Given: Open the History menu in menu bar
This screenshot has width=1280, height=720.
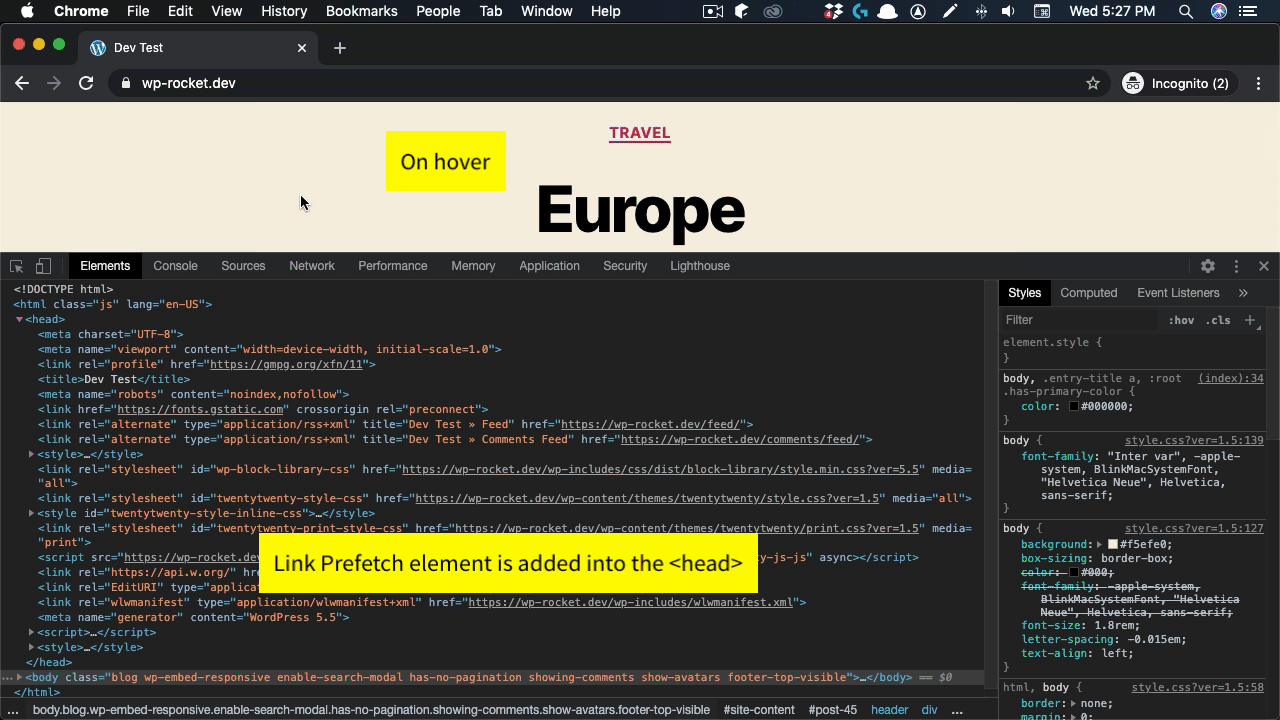Looking at the screenshot, I should (x=284, y=11).
